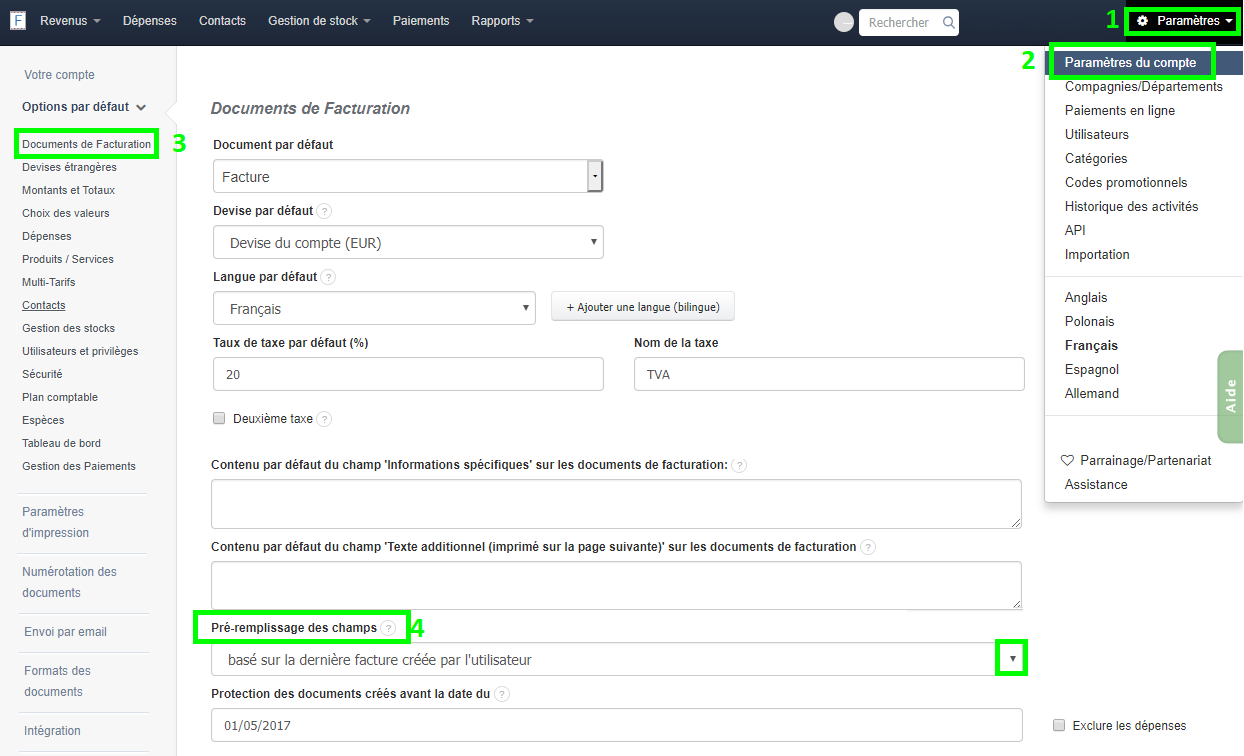Open the Devise du compte (EUR) dropdown
1244x756 pixels.
click(408, 242)
